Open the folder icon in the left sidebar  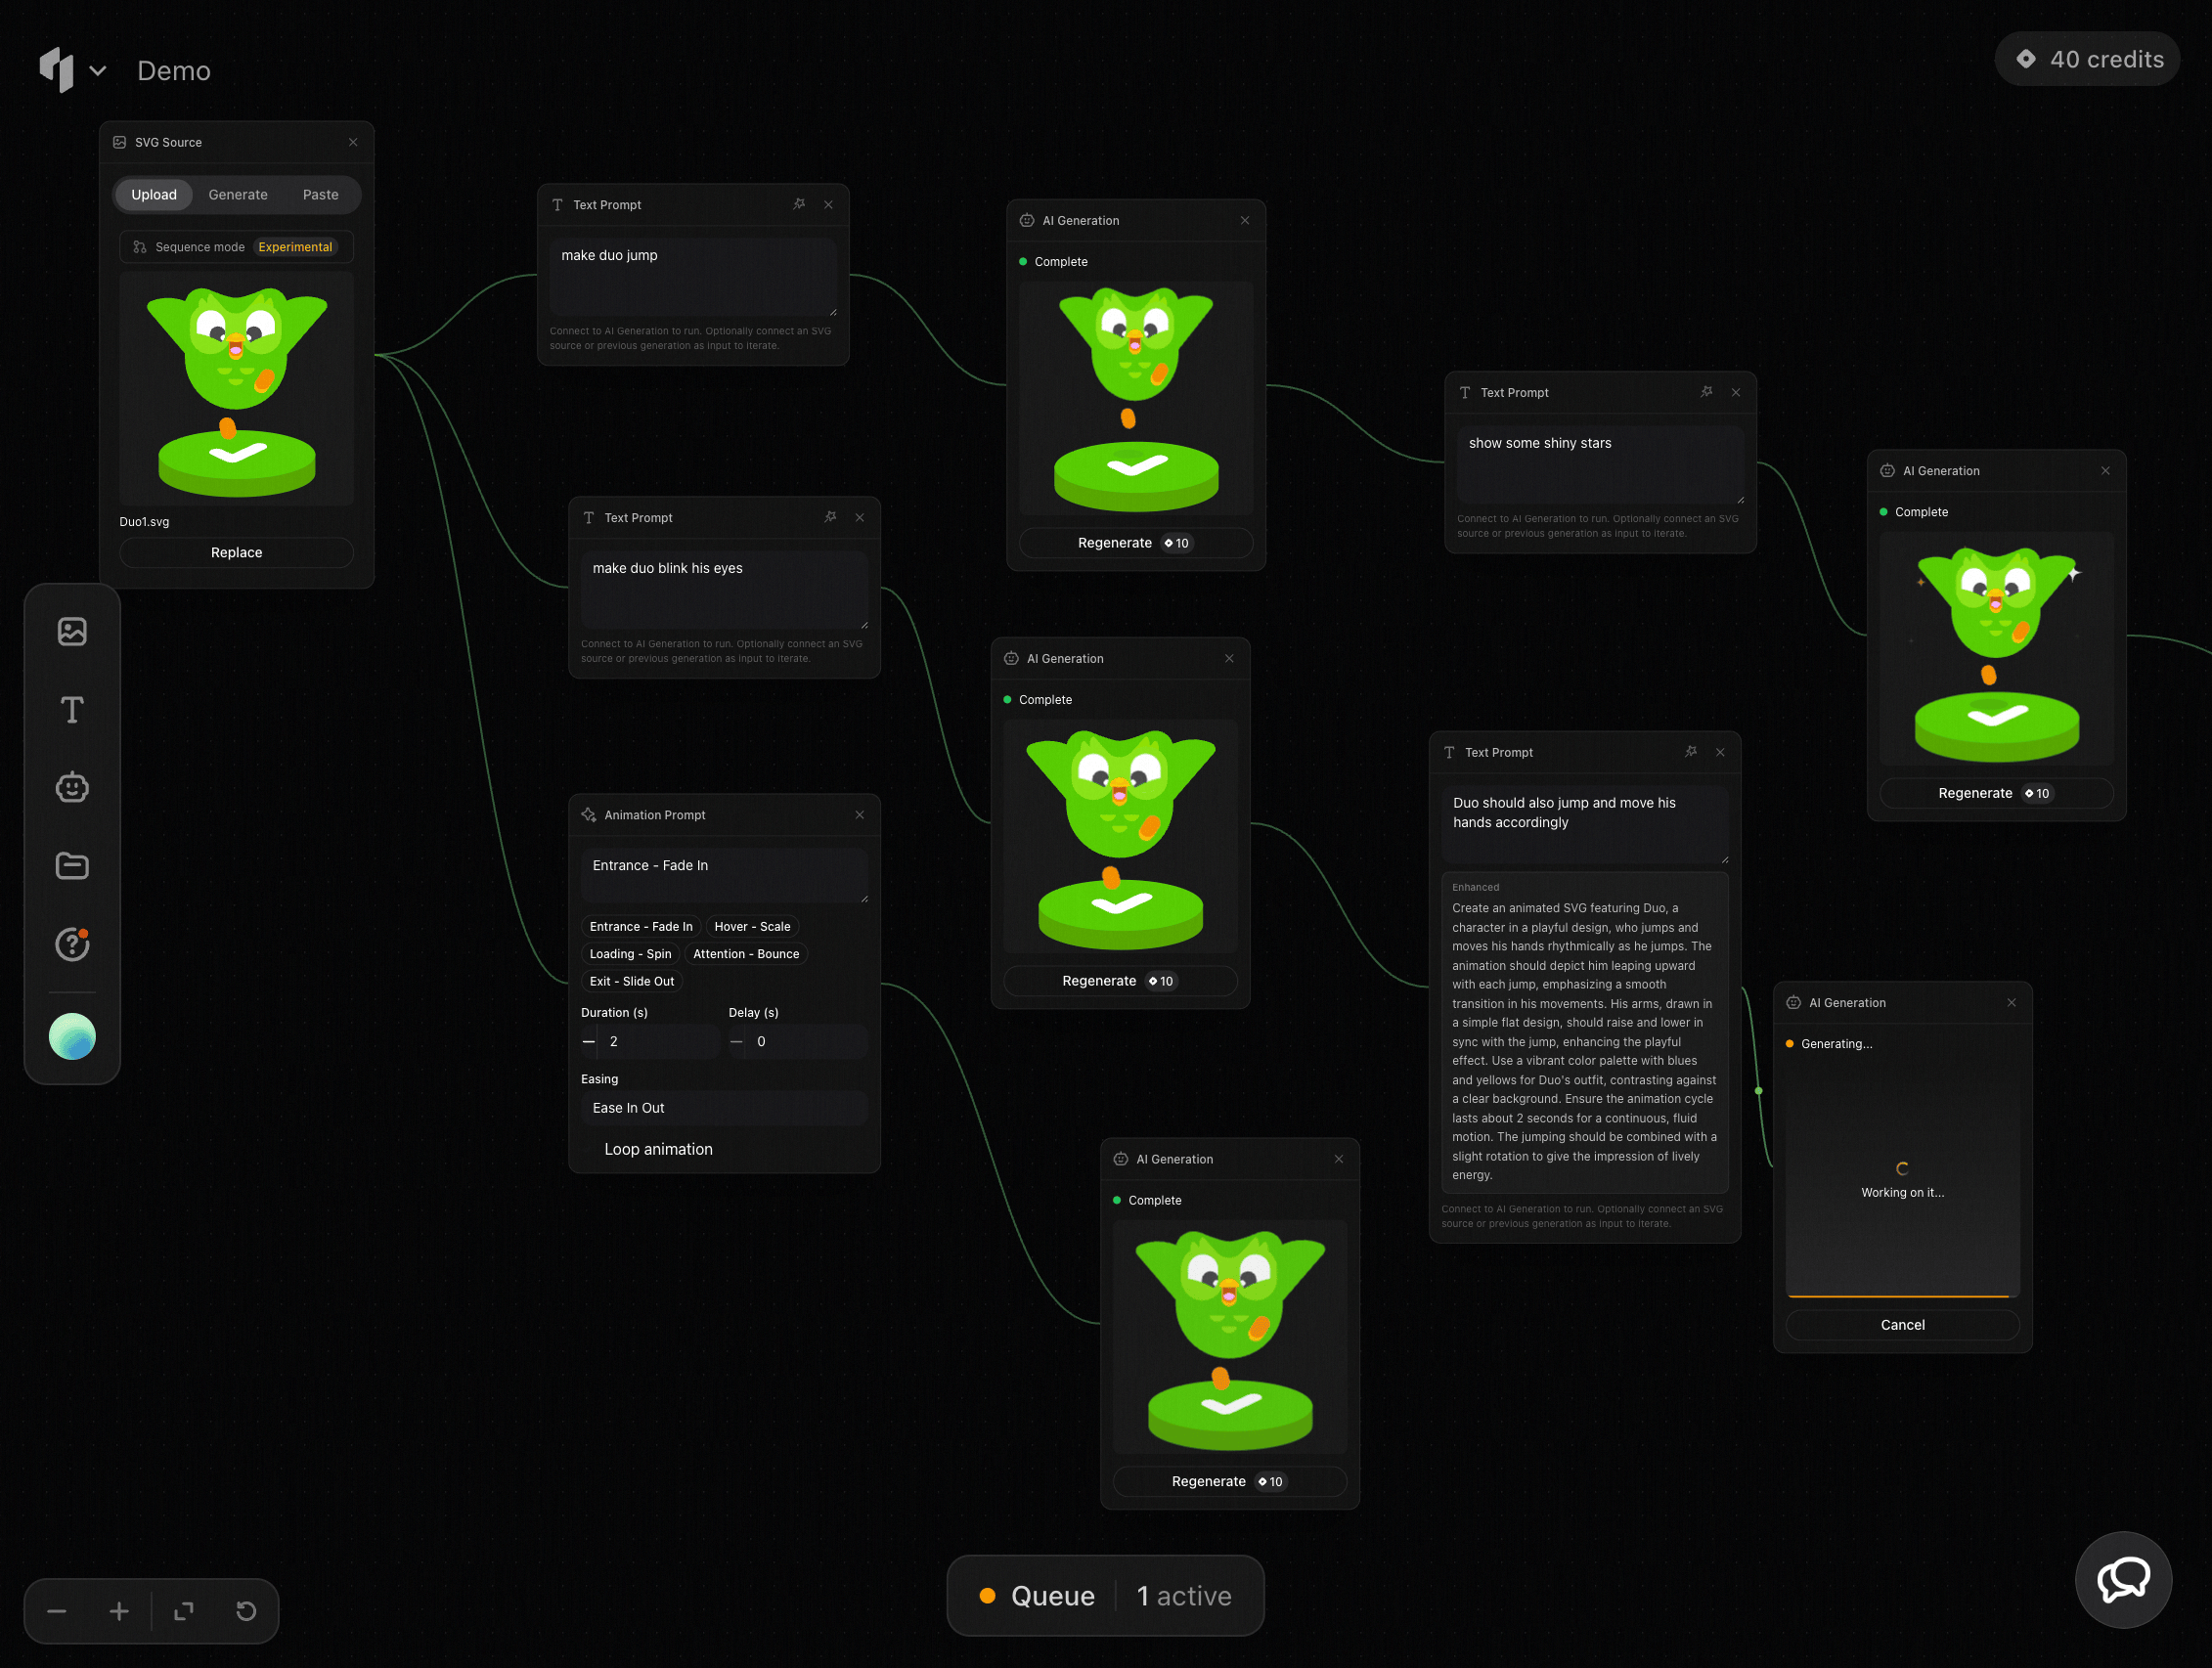(x=72, y=866)
